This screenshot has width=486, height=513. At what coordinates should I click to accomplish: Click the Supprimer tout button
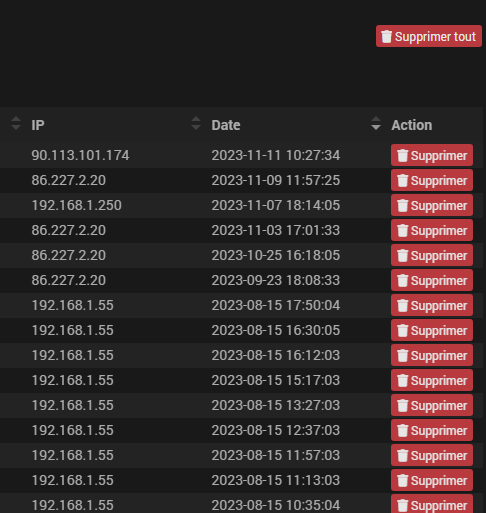[429, 36]
